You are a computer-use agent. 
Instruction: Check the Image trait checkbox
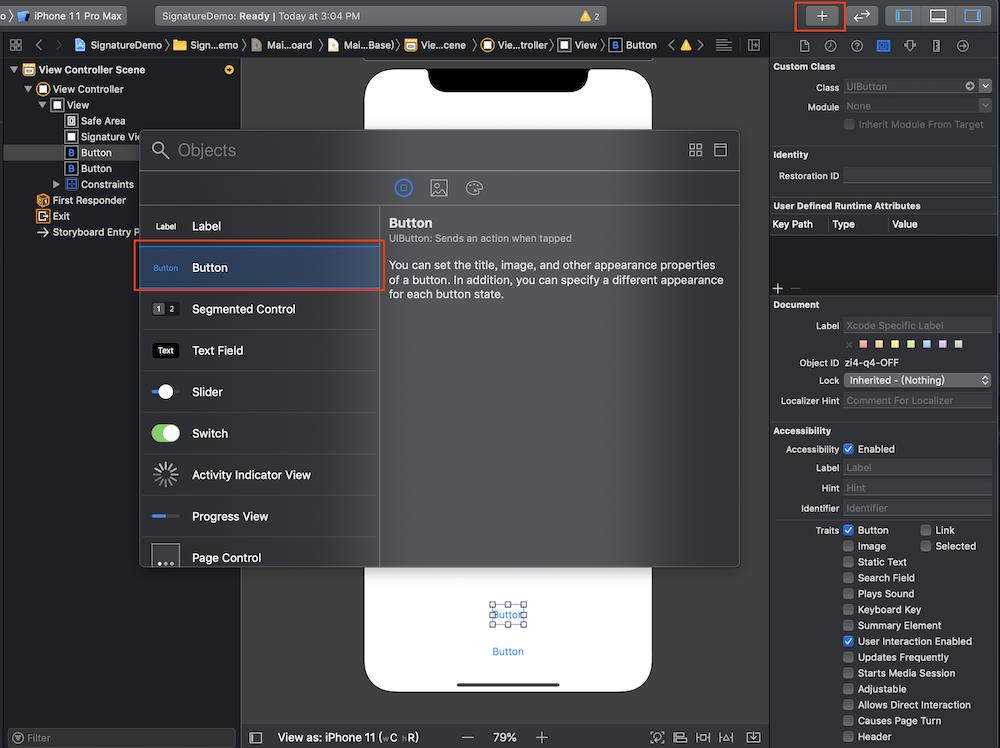click(848, 546)
